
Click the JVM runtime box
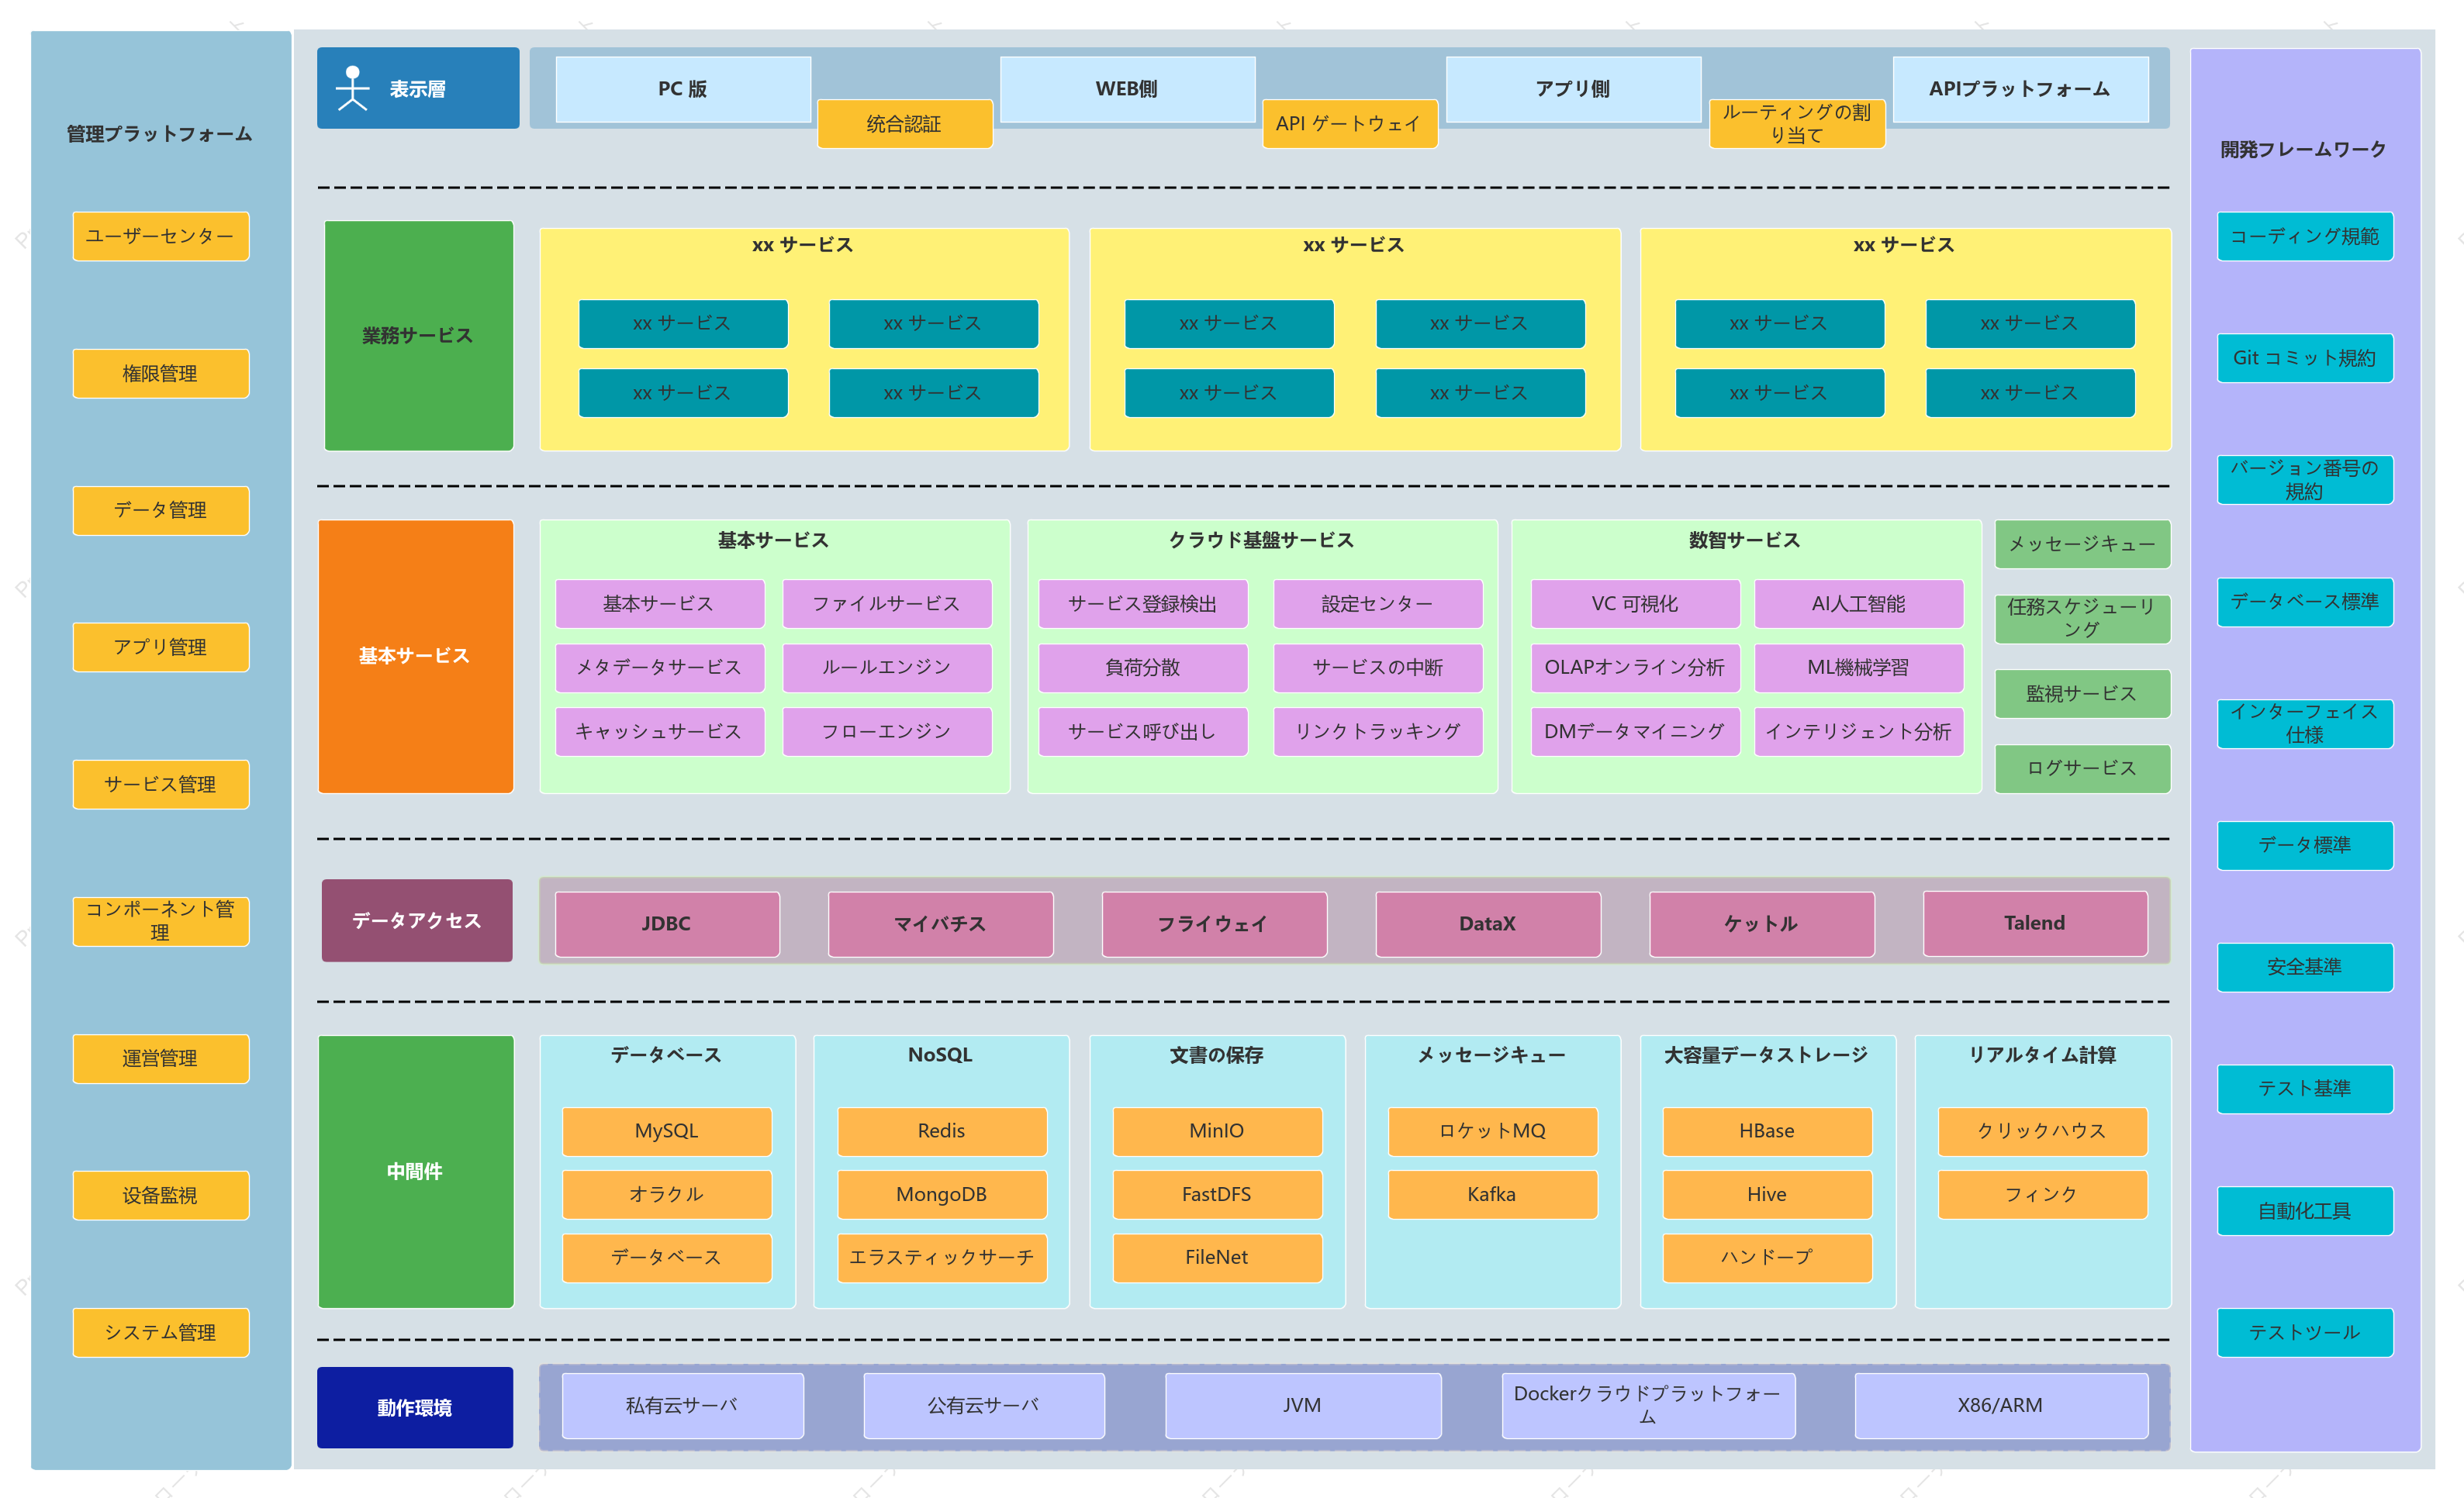(1302, 1405)
